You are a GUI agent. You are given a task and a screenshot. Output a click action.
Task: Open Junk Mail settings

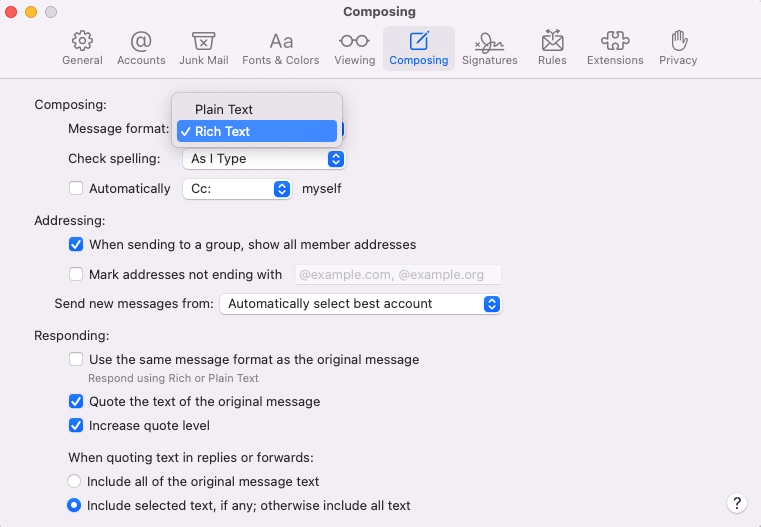[203, 48]
